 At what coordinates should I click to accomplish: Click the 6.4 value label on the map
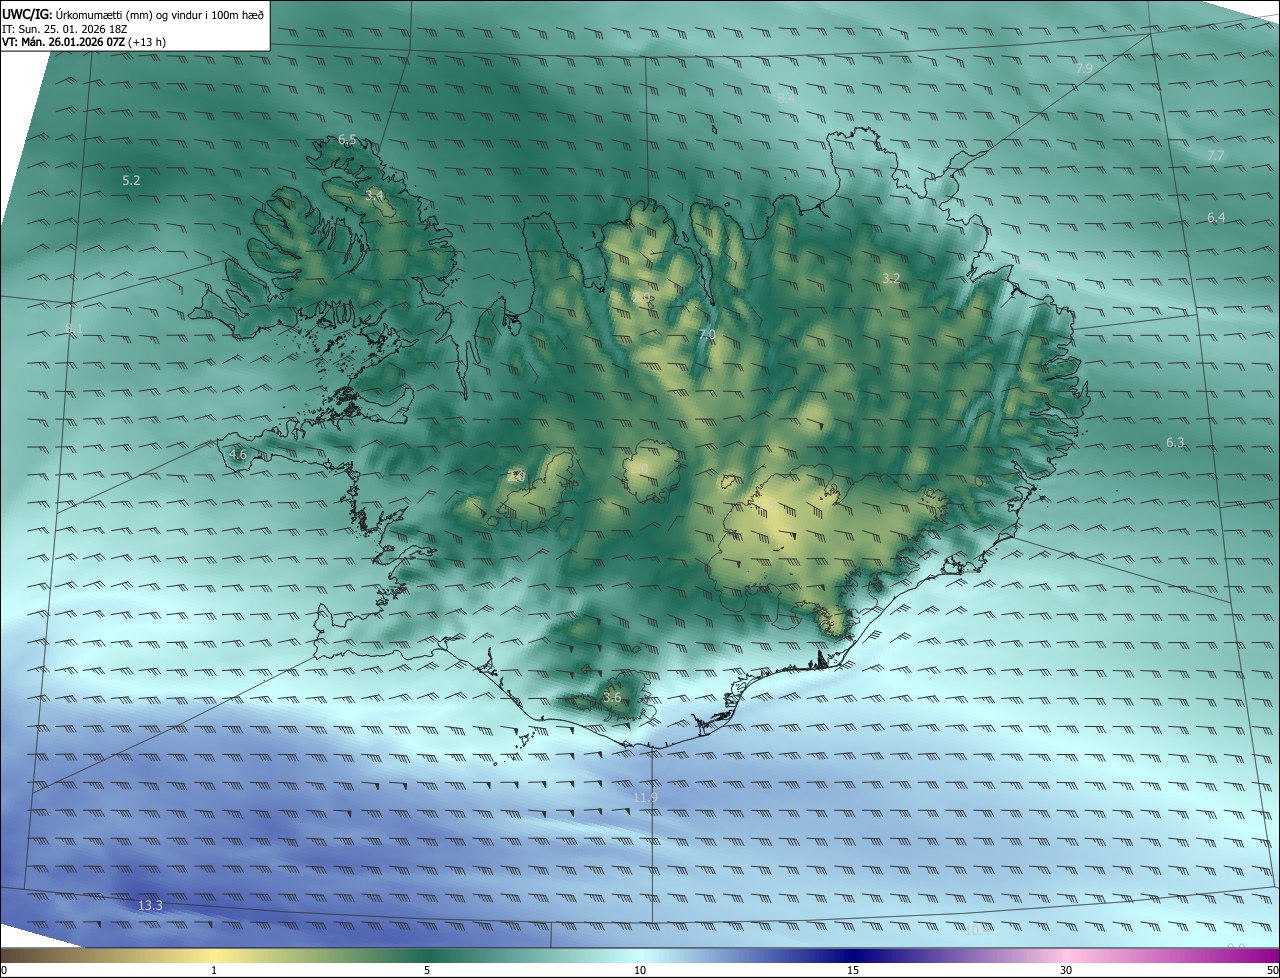click(x=1216, y=217)
